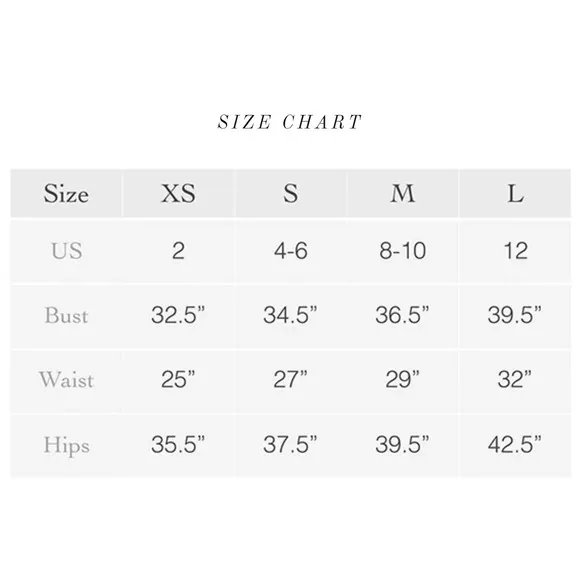Click the US row label

pos(67,251)
